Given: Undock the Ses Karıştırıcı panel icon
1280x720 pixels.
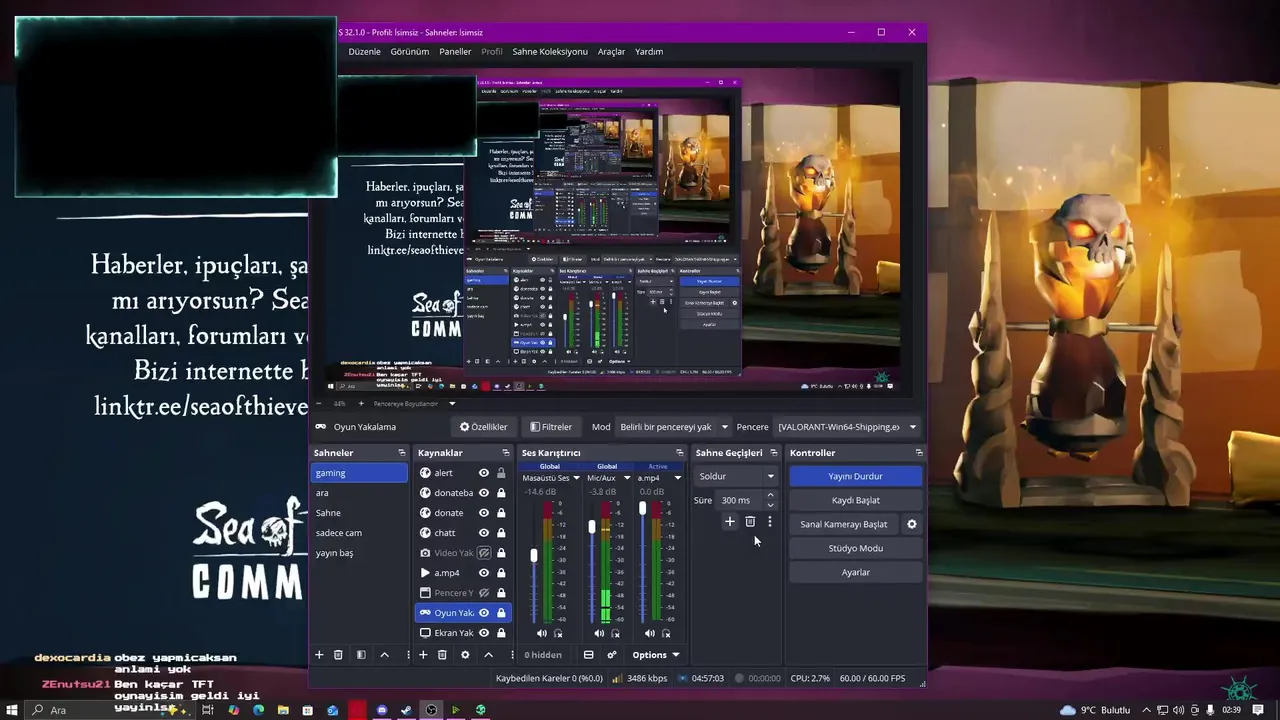Looking at the screenshot, I should (680, 453).
